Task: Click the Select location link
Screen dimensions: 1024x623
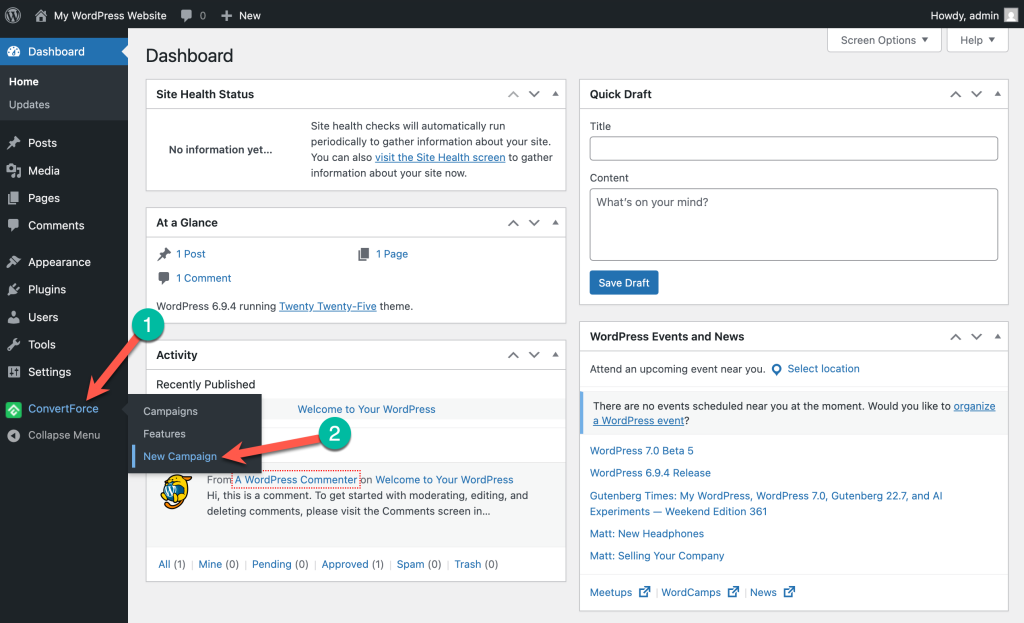Action: 822,369
